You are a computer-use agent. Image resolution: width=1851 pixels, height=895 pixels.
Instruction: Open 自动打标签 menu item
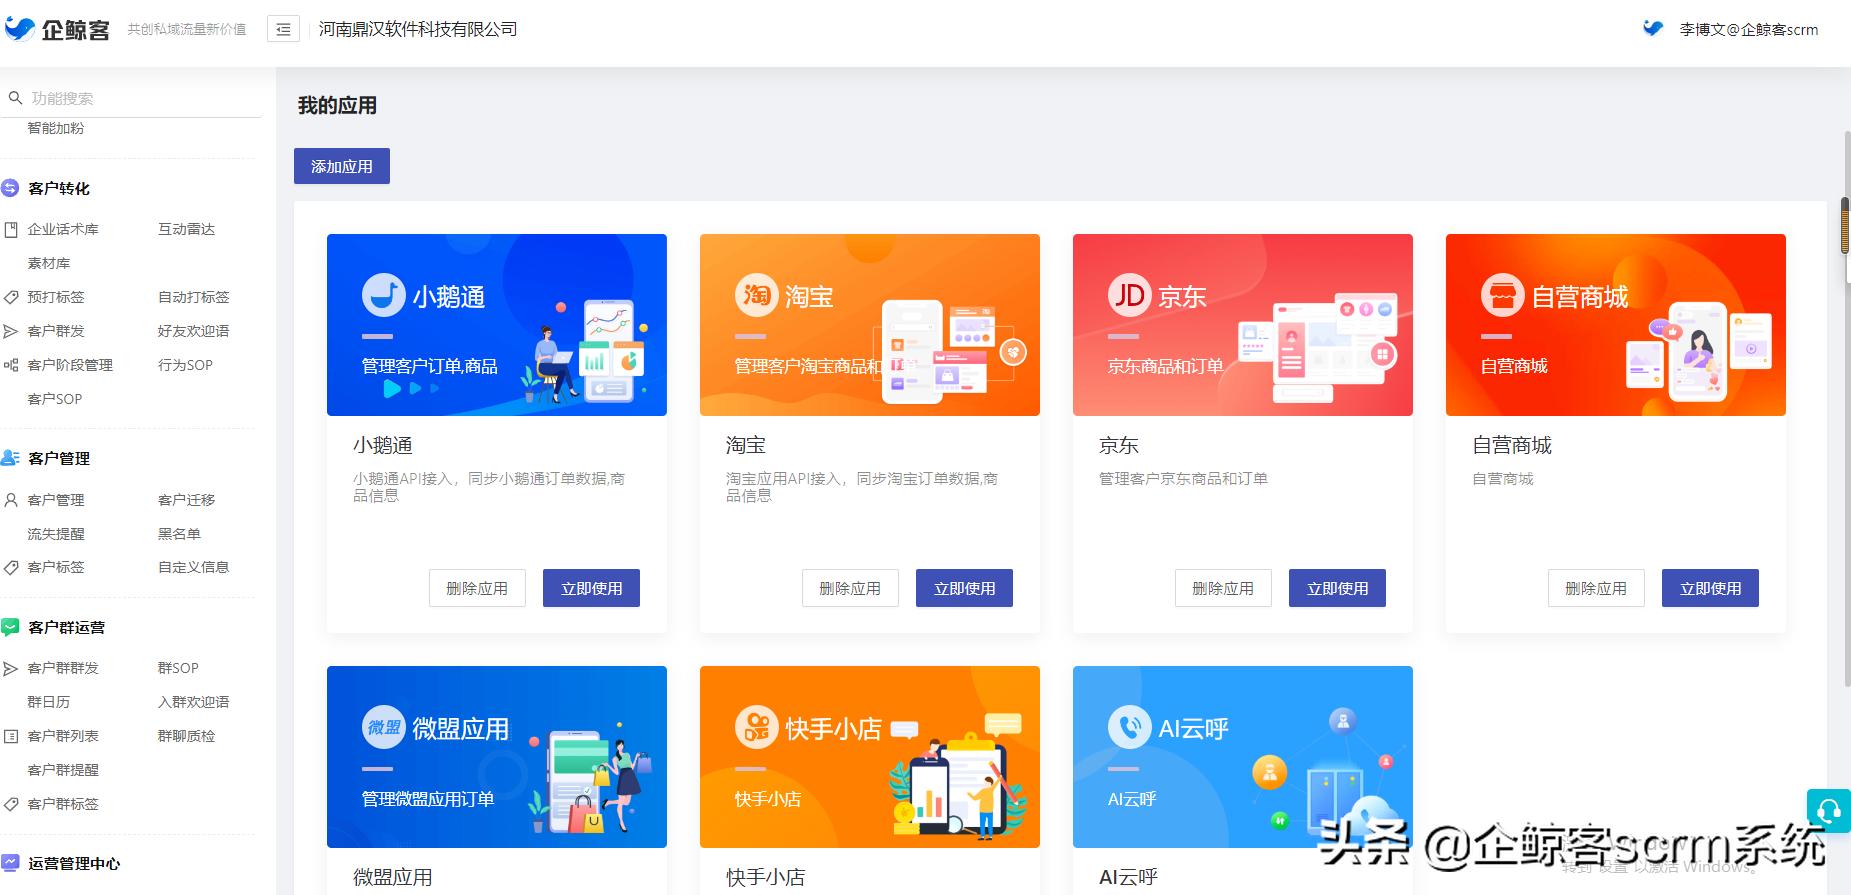point(194,297)
